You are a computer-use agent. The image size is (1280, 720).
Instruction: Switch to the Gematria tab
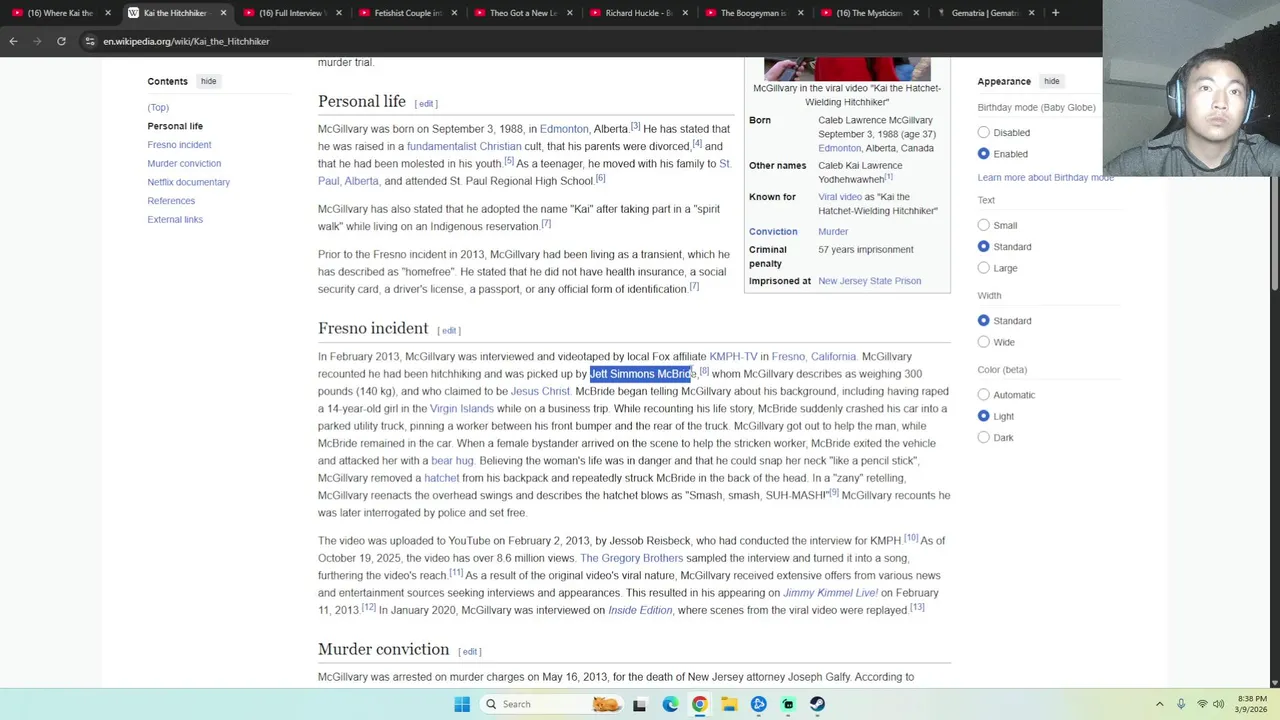(984, 13)
